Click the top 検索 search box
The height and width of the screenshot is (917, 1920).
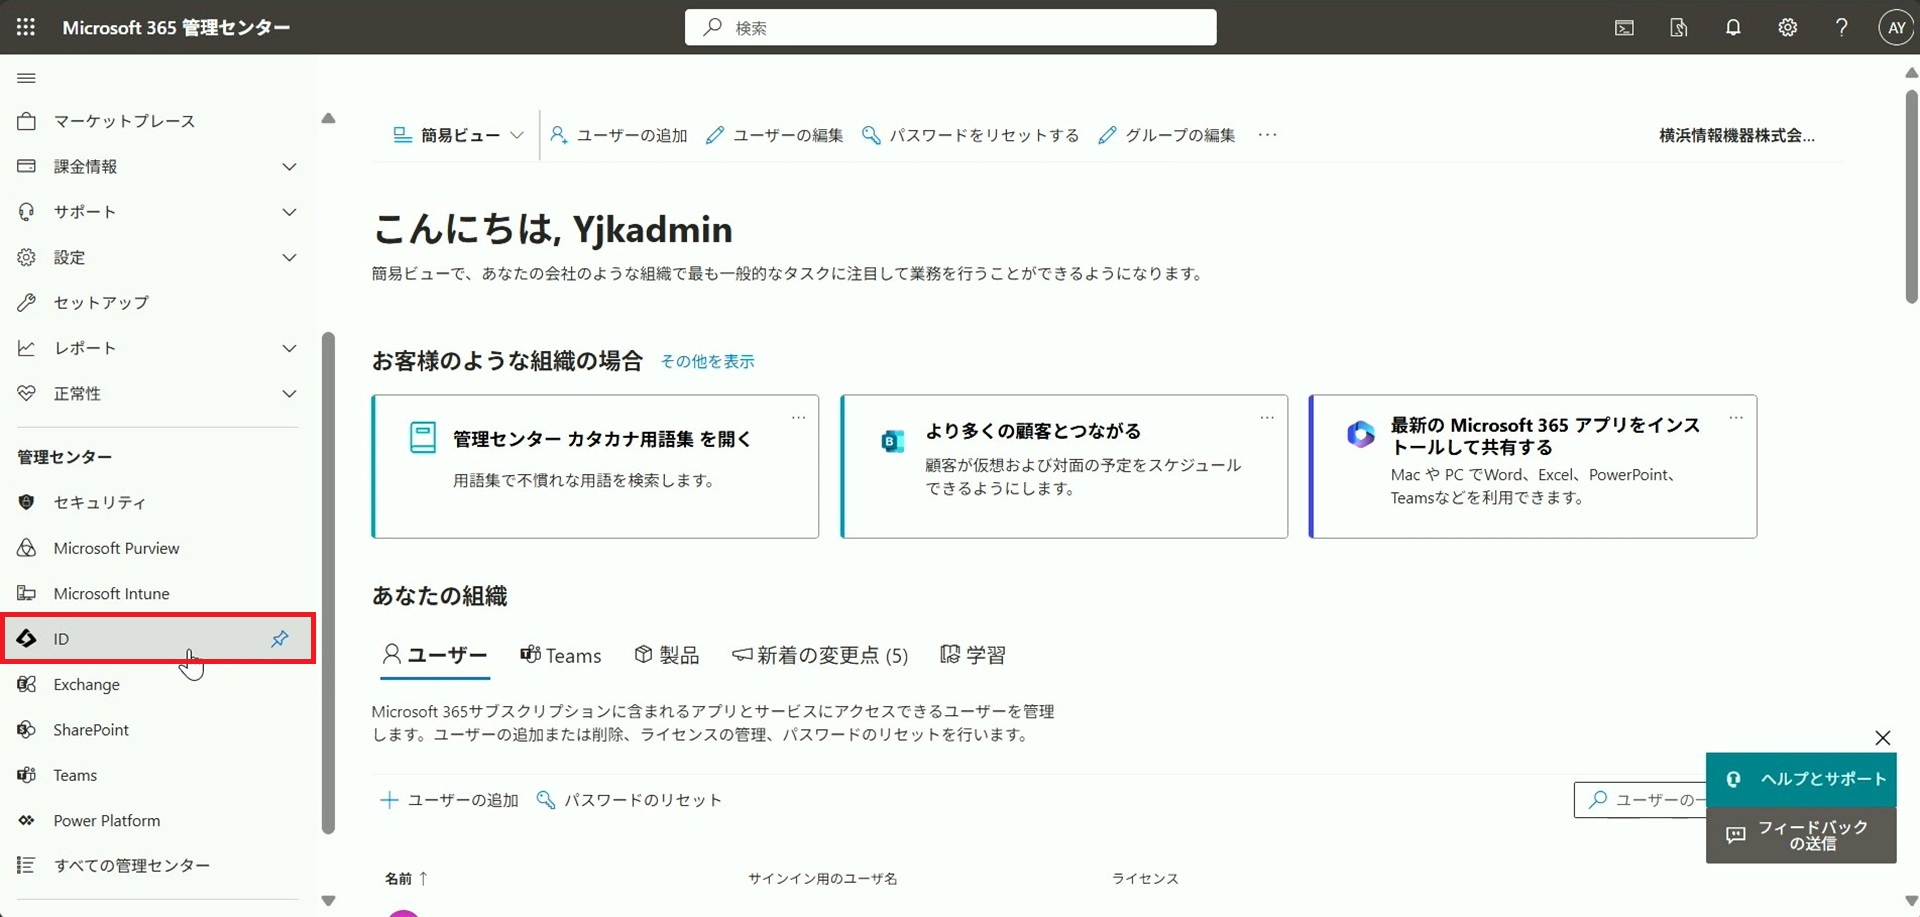(x=950, y=27)
